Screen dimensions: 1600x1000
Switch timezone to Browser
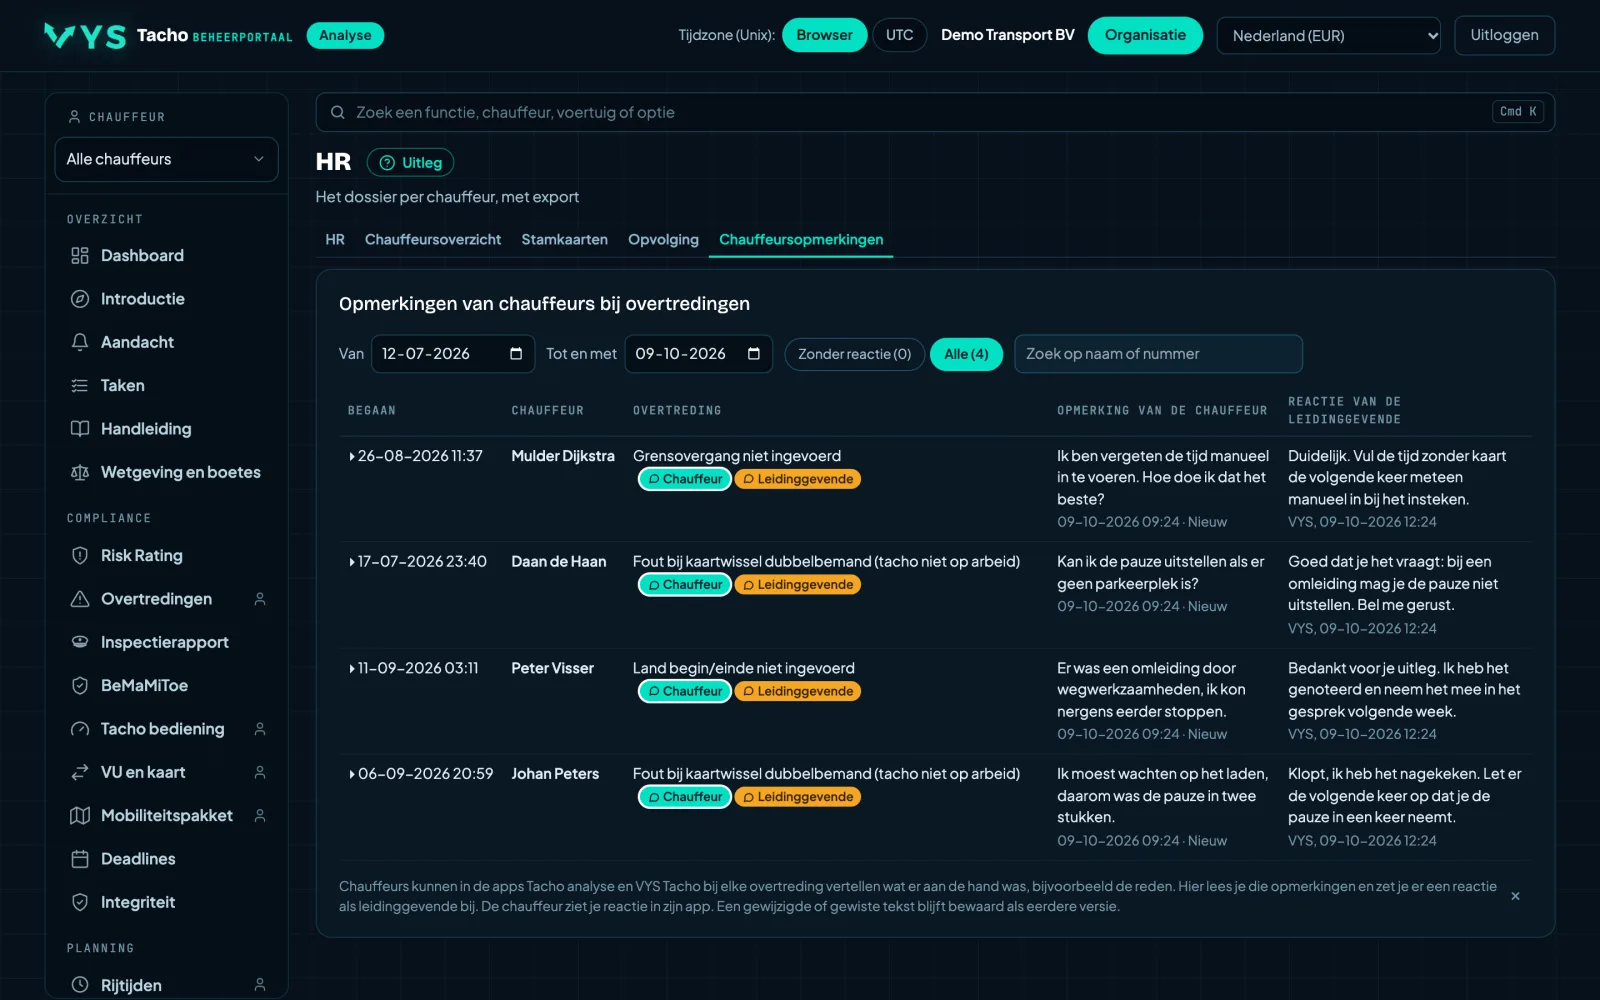tap(824, 35)
